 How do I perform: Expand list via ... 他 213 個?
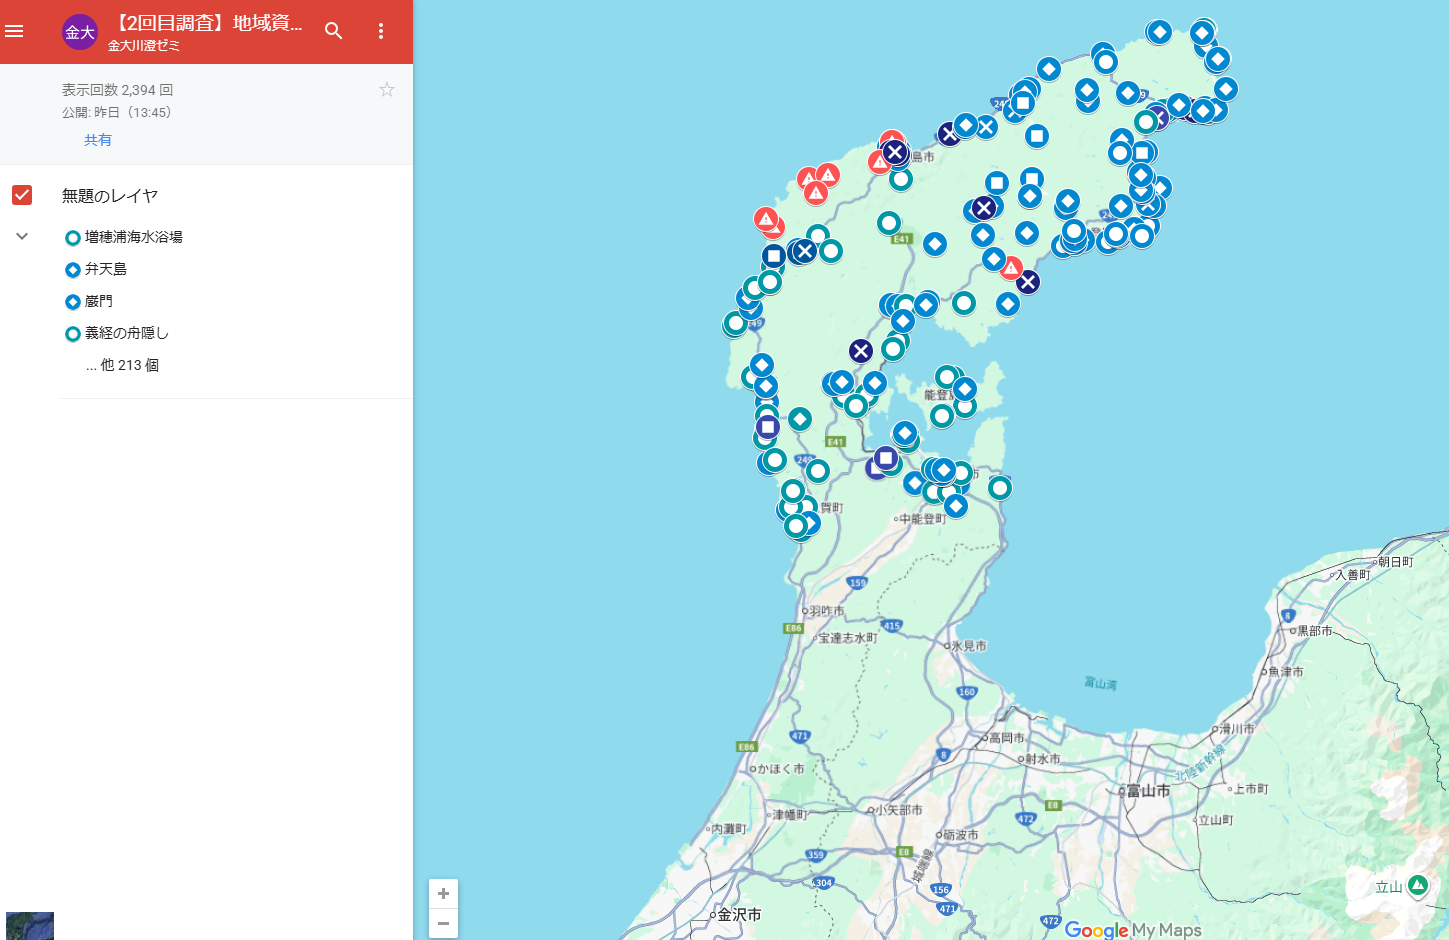click(122, 365)
